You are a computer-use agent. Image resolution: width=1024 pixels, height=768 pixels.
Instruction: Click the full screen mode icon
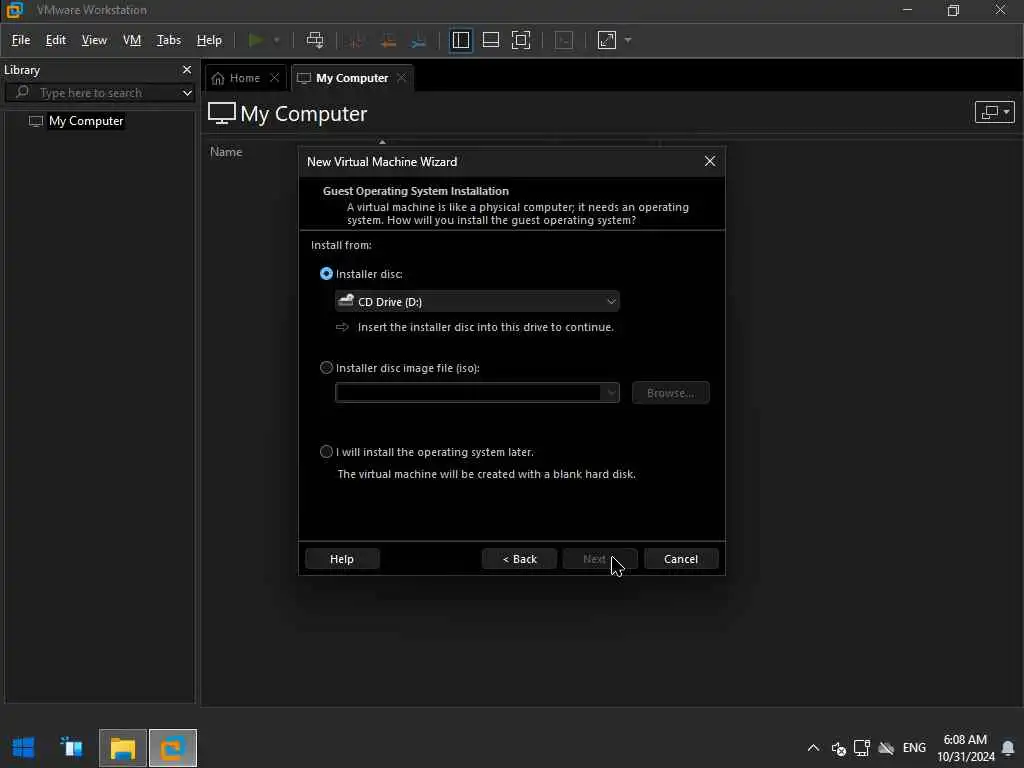[521, 40]
